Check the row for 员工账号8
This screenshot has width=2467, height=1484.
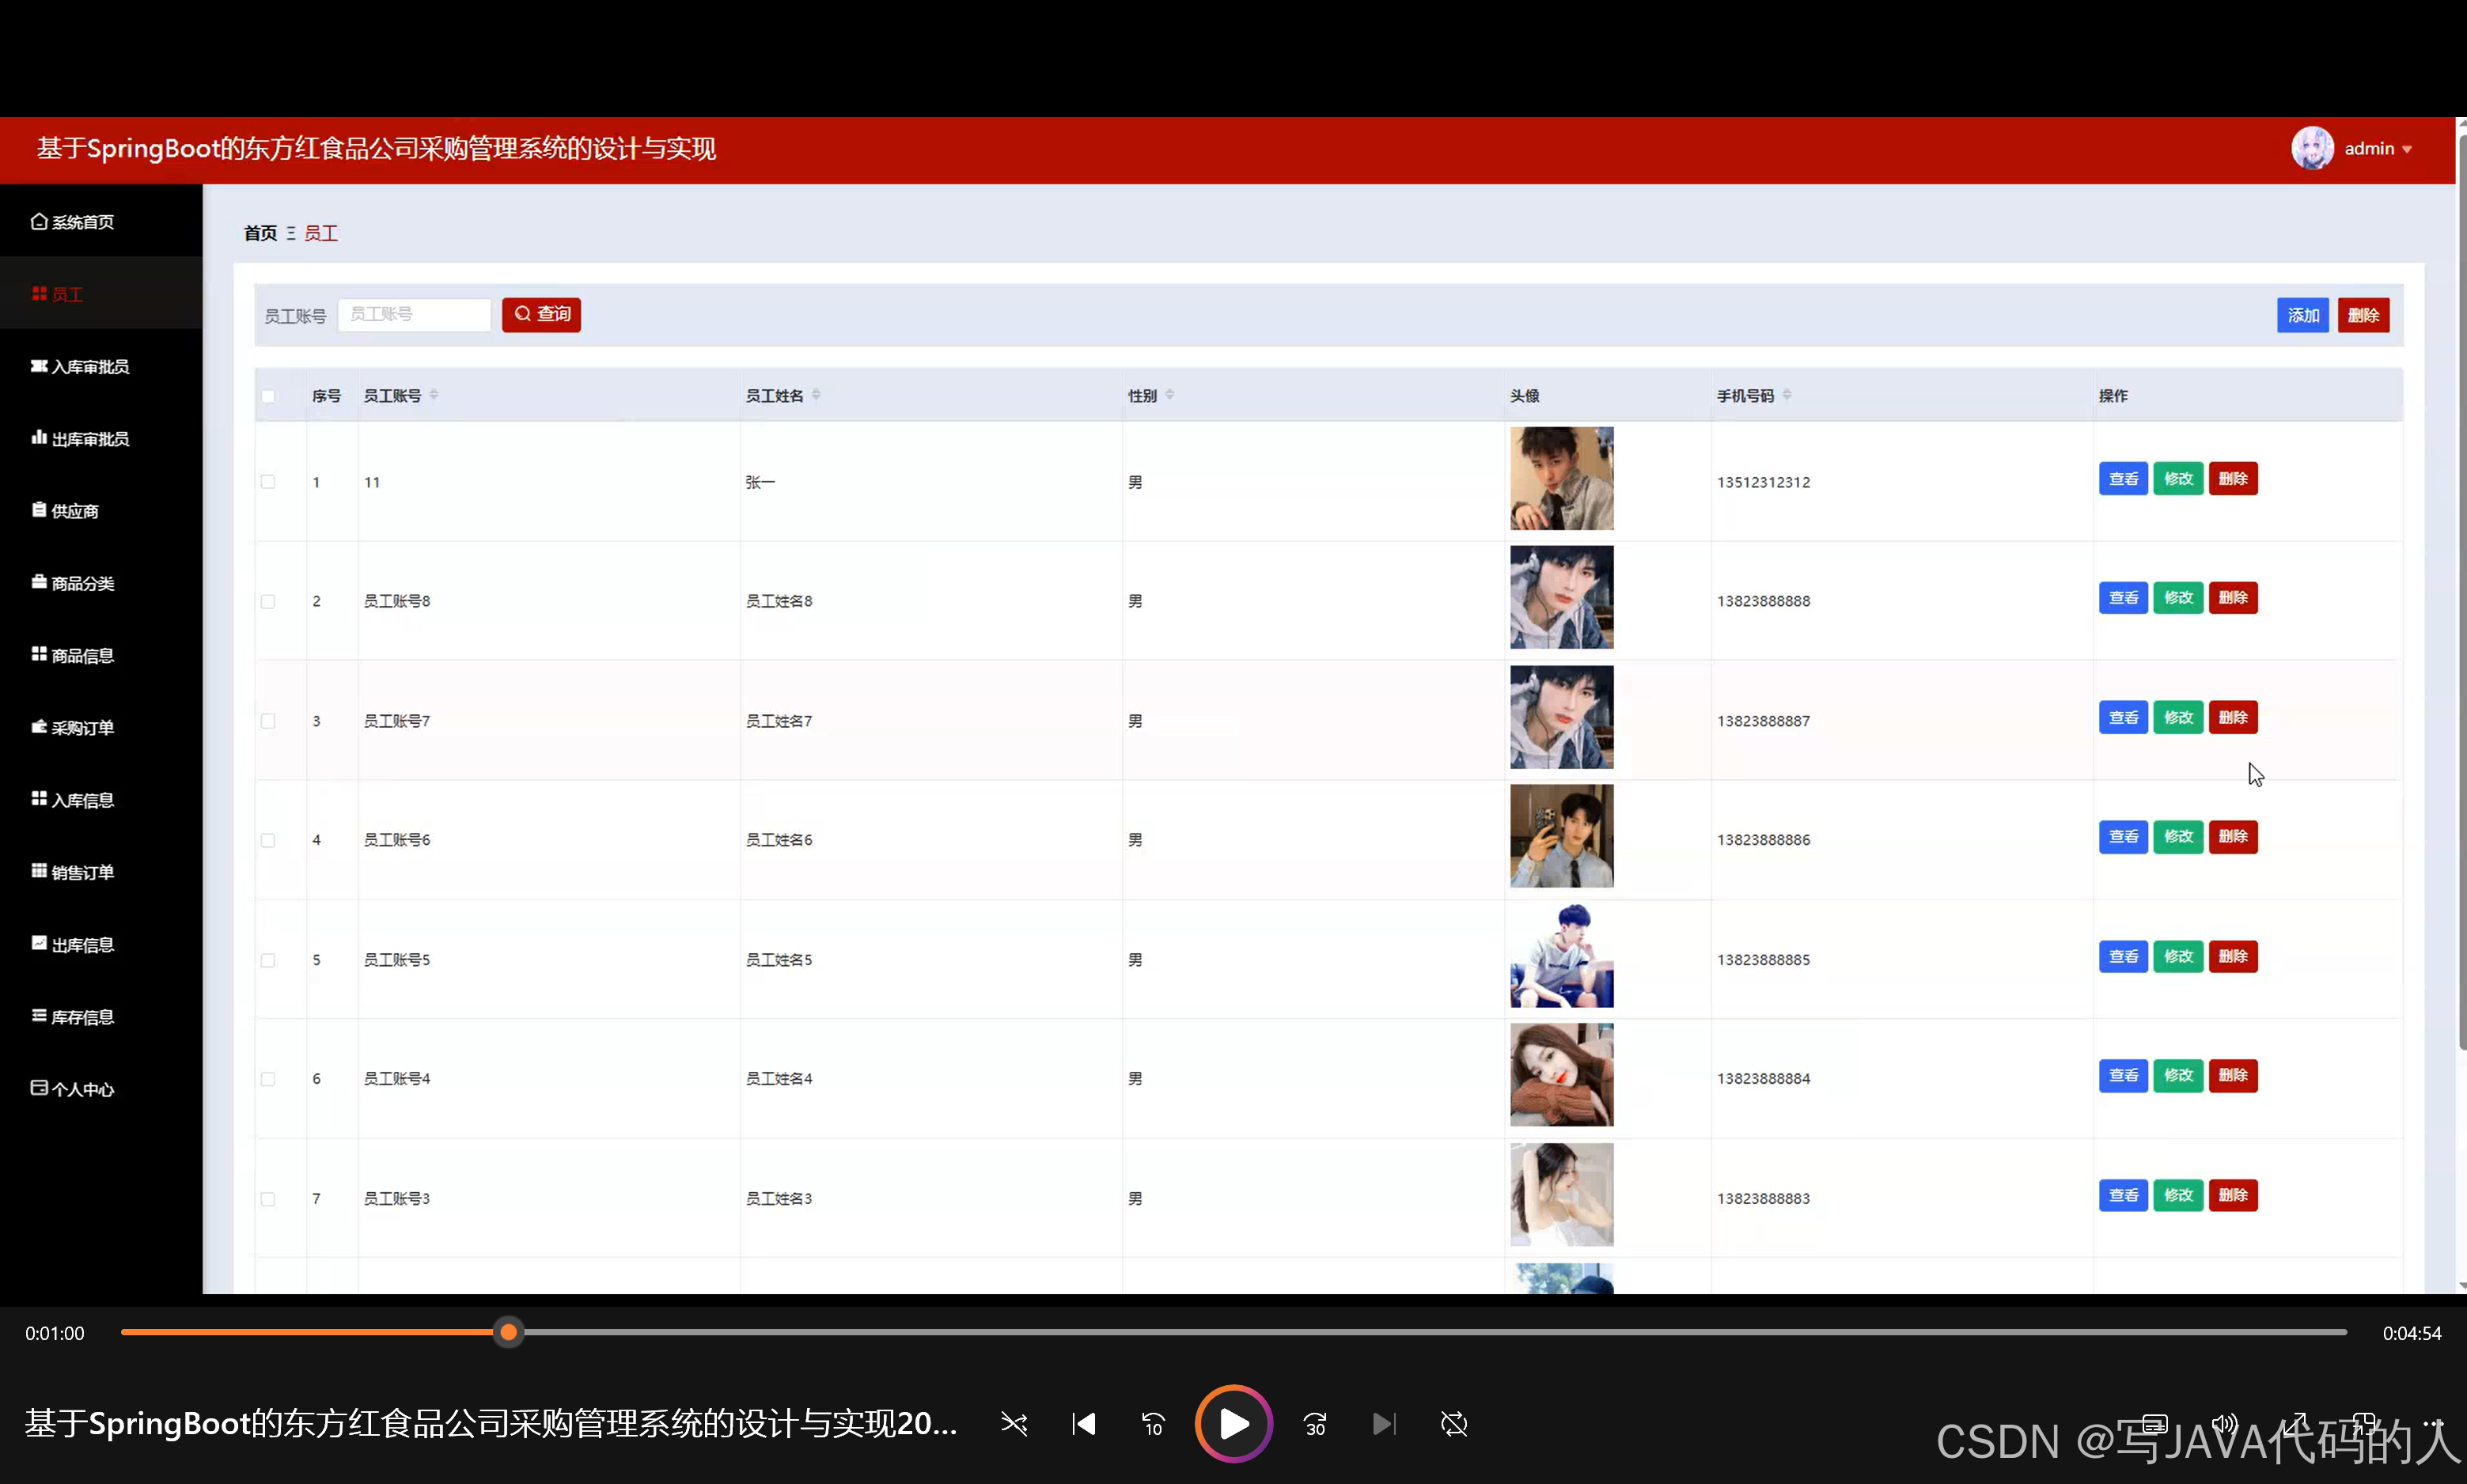(268, 601)
